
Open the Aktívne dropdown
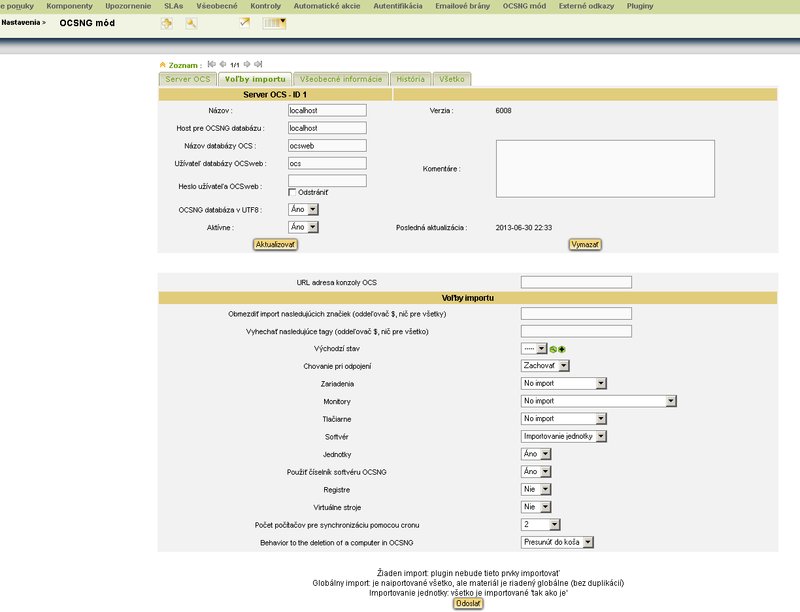(x=304, y=227)
